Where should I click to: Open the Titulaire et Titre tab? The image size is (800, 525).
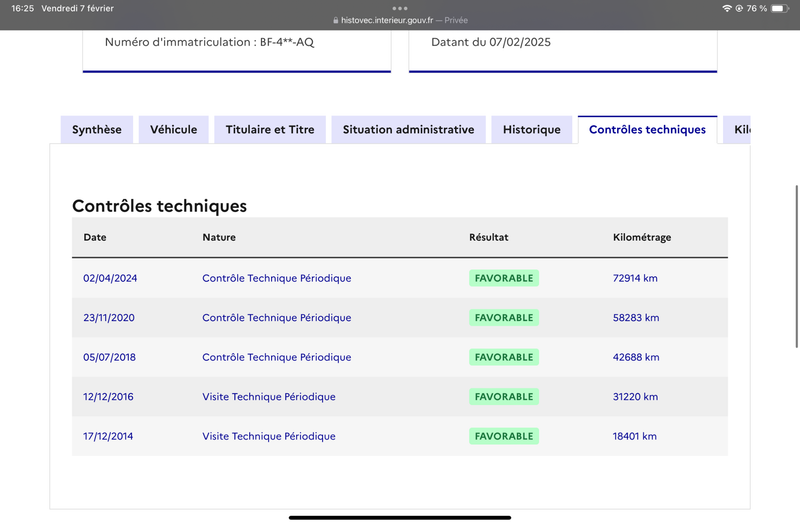[x=270, y=130]
